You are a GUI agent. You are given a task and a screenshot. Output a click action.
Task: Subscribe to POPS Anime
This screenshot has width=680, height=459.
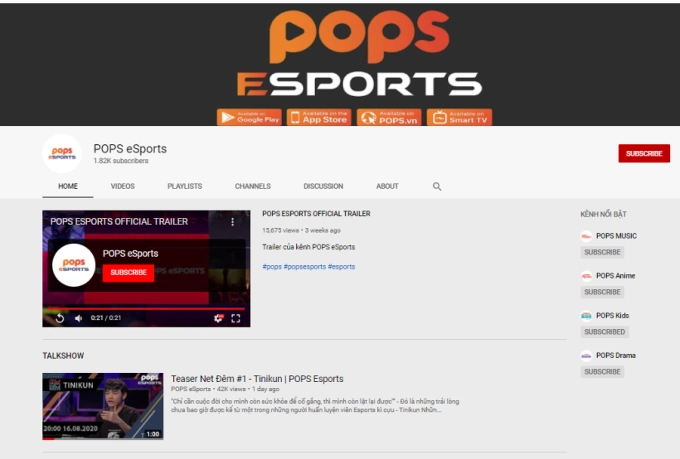coord(602,292)
